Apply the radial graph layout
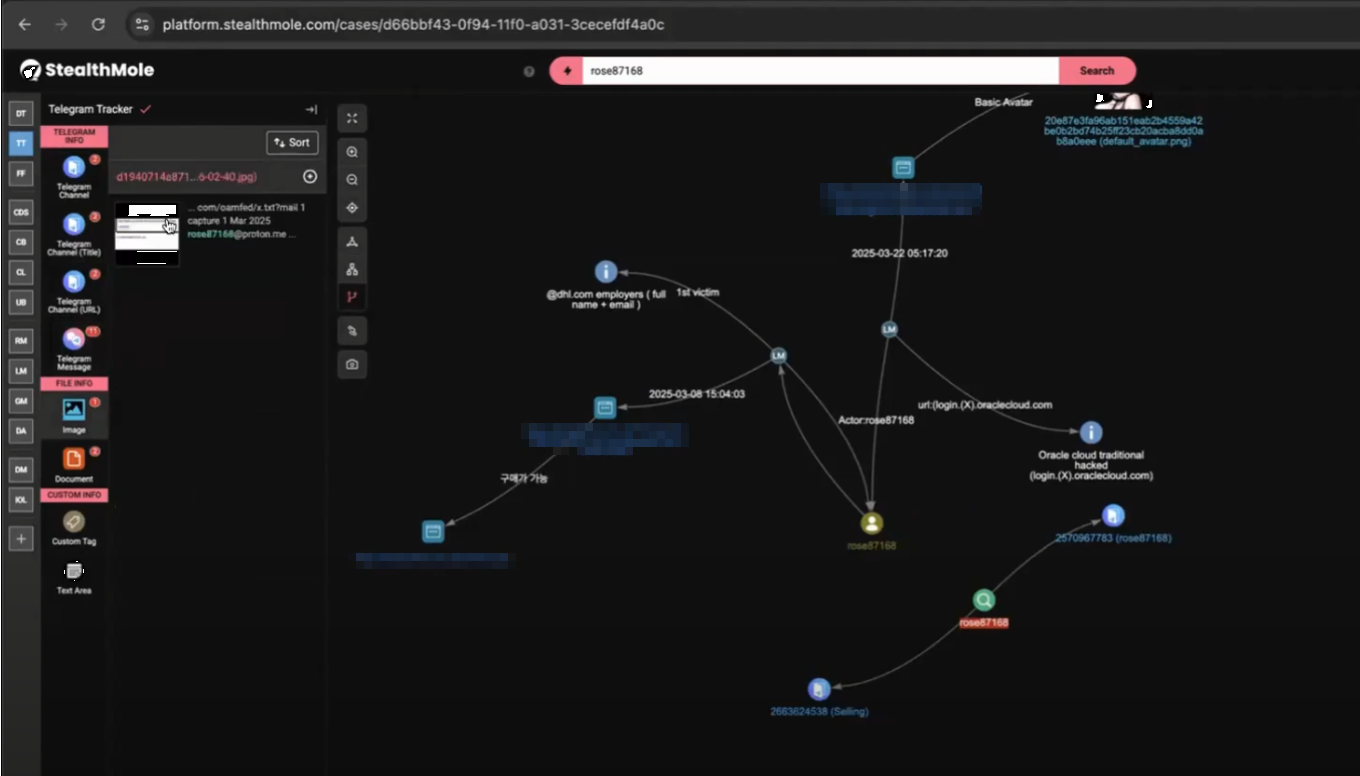 click(352, 242)
